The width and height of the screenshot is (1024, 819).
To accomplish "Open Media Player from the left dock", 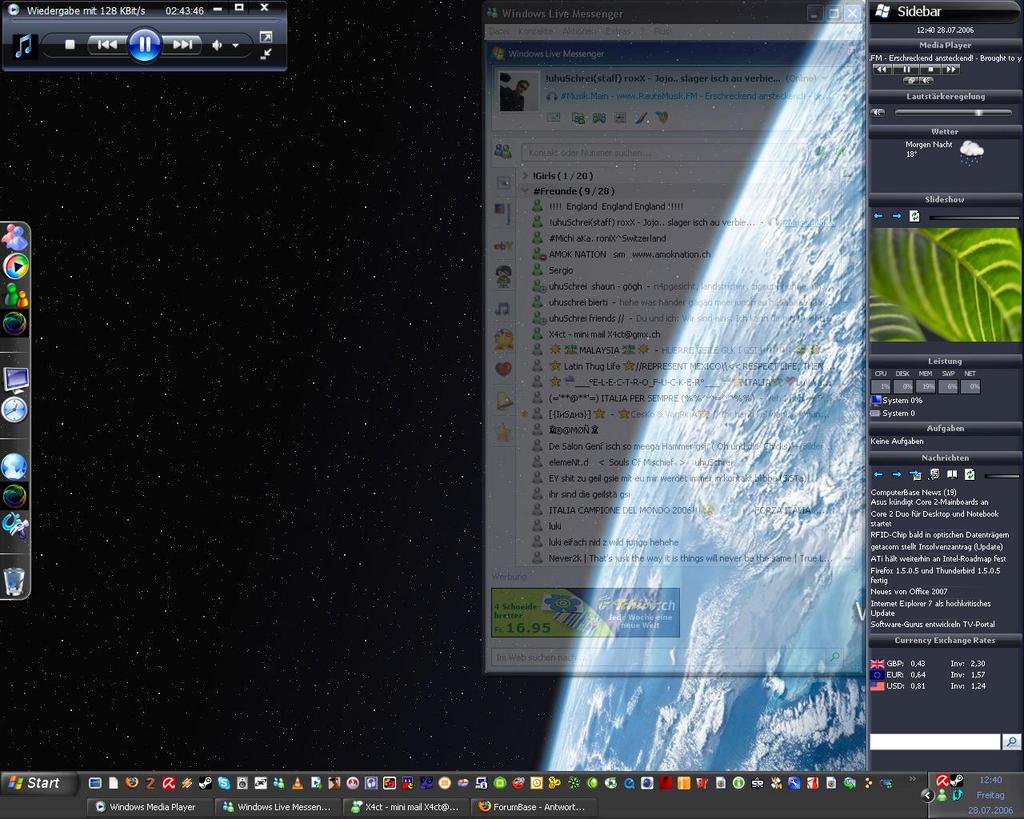I will coord(16,266).
